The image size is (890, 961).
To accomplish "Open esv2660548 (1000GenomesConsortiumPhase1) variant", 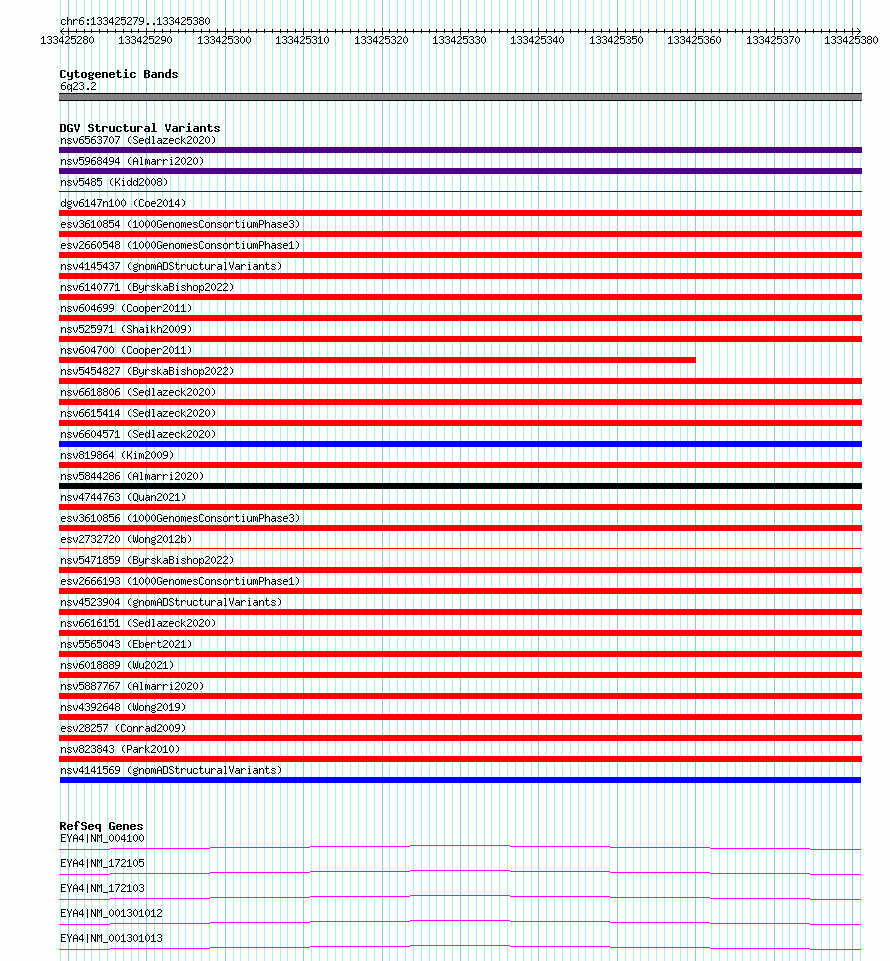I will pyautogui.click(x=180, y=245).
